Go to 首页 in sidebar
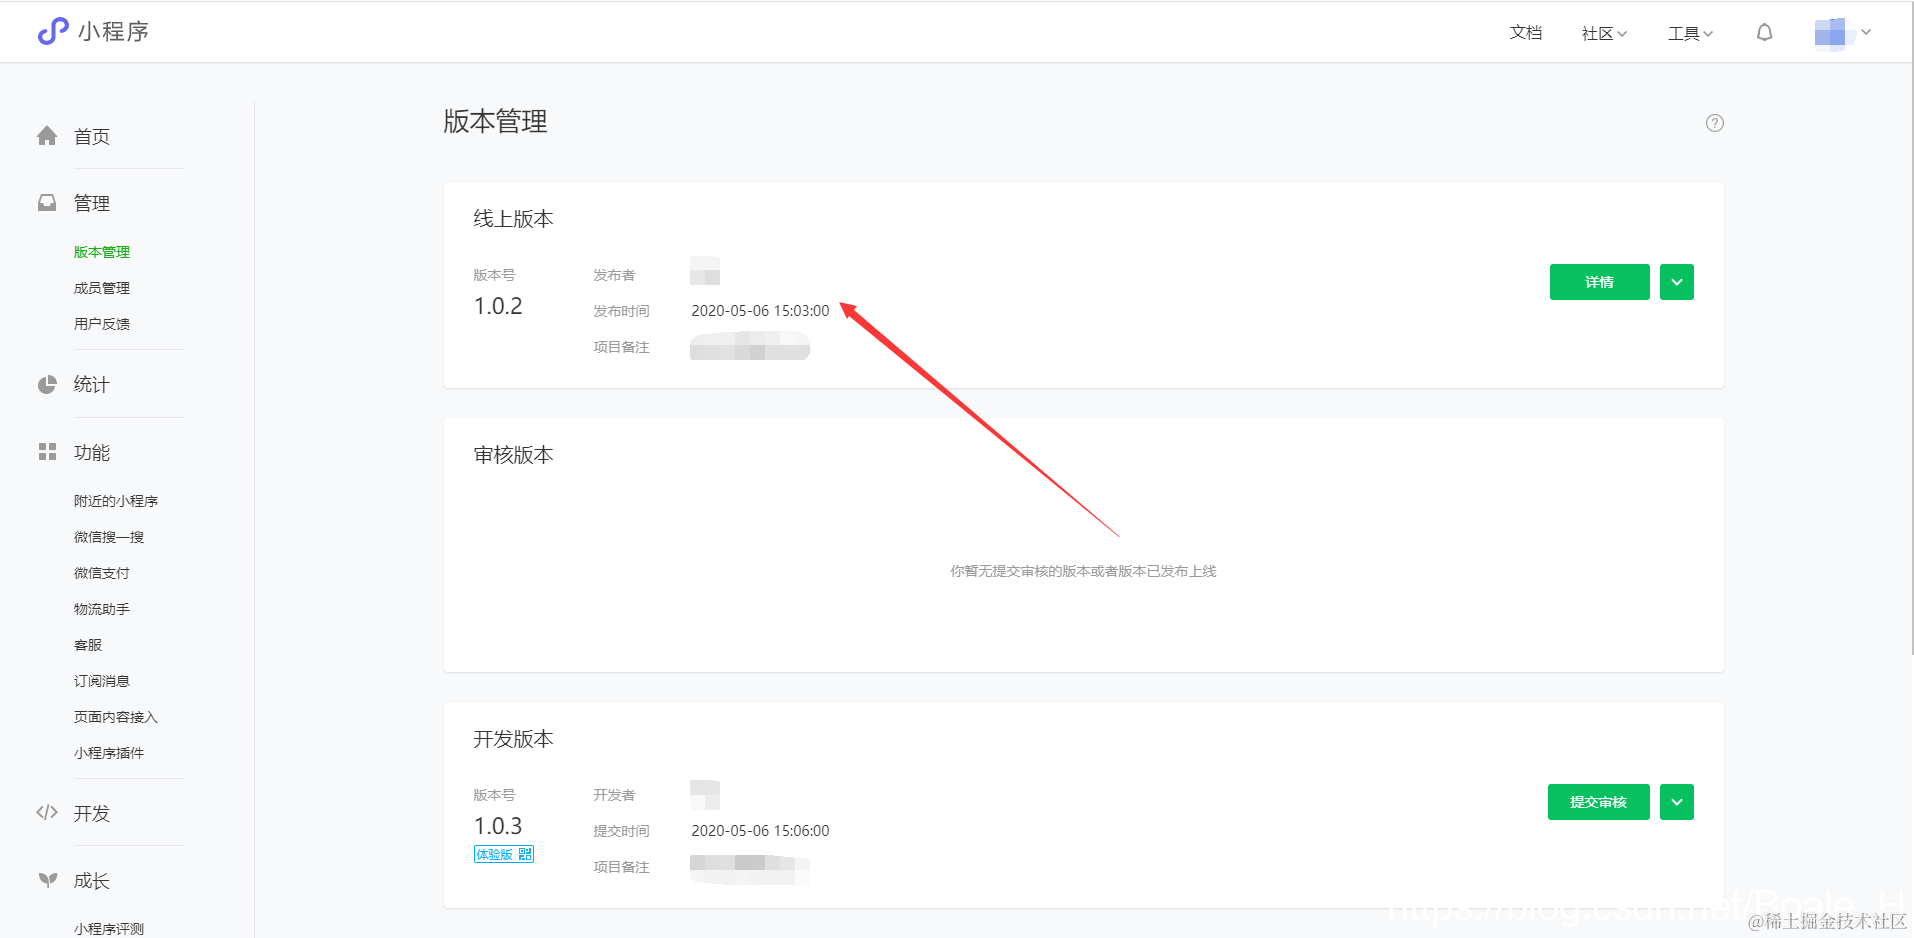The image size is (1914, 938). pos(92,137)
